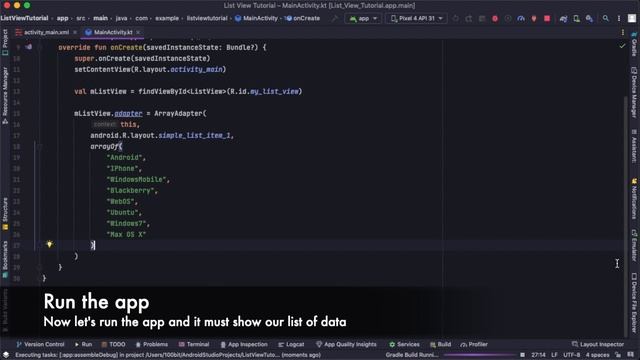Collapse the onCreate function fold marker
This screenshot has width=640, height=360.
click(40, 47)
